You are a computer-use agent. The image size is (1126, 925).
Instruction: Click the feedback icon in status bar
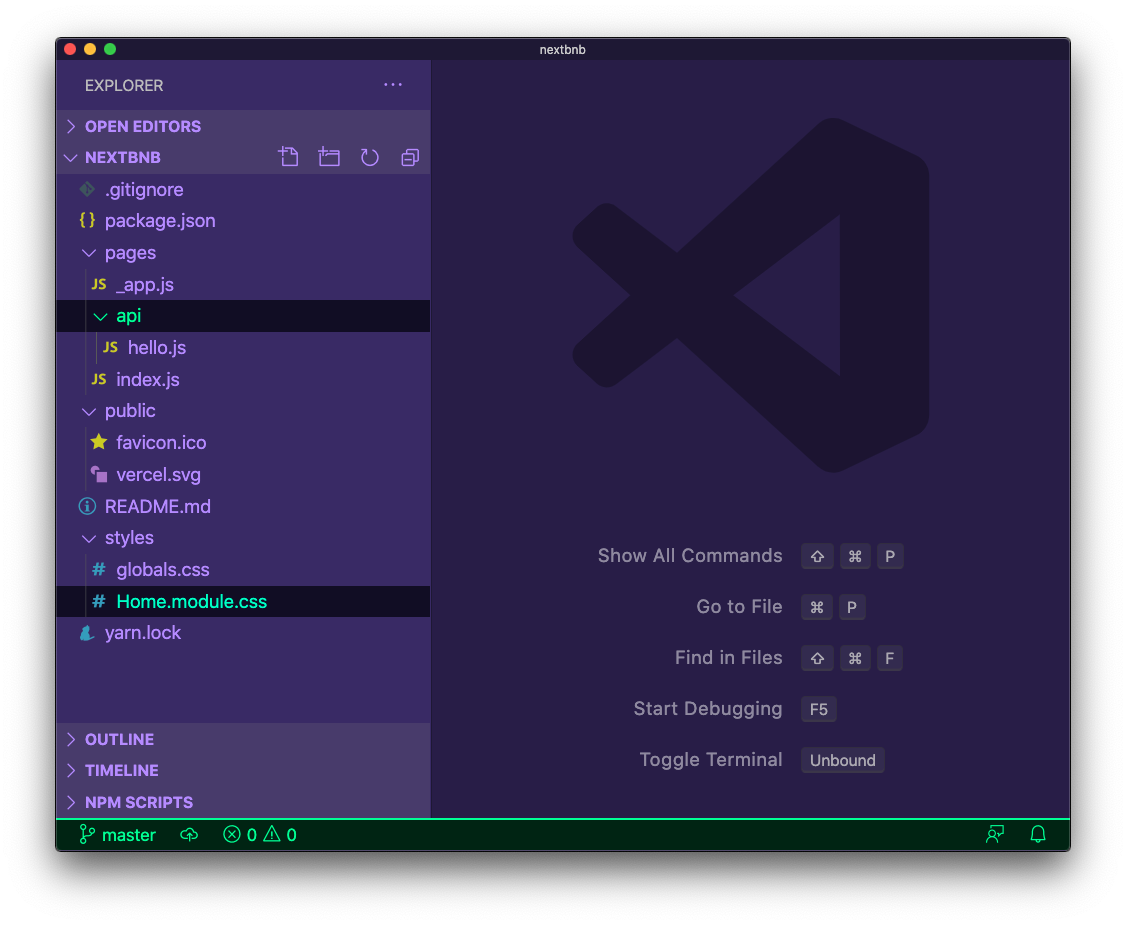coord(995,835)
